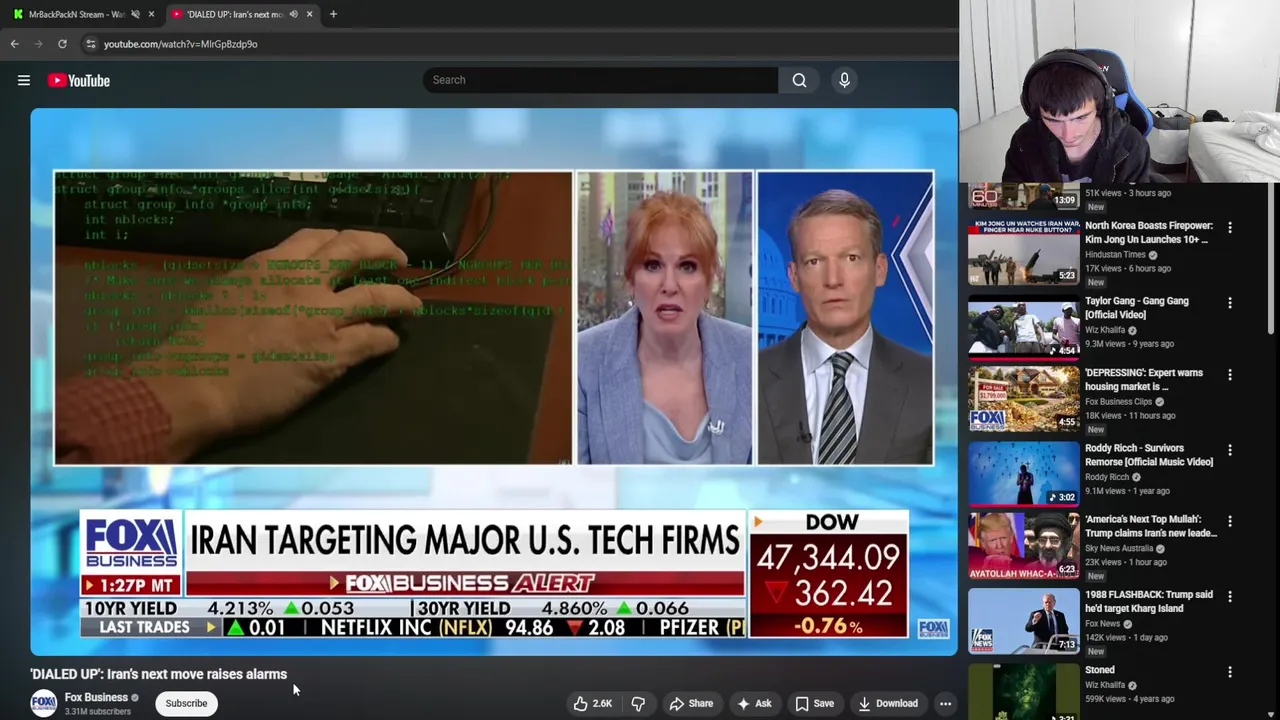Open the 60 Minutes video thumbnail

[1023, 196]
